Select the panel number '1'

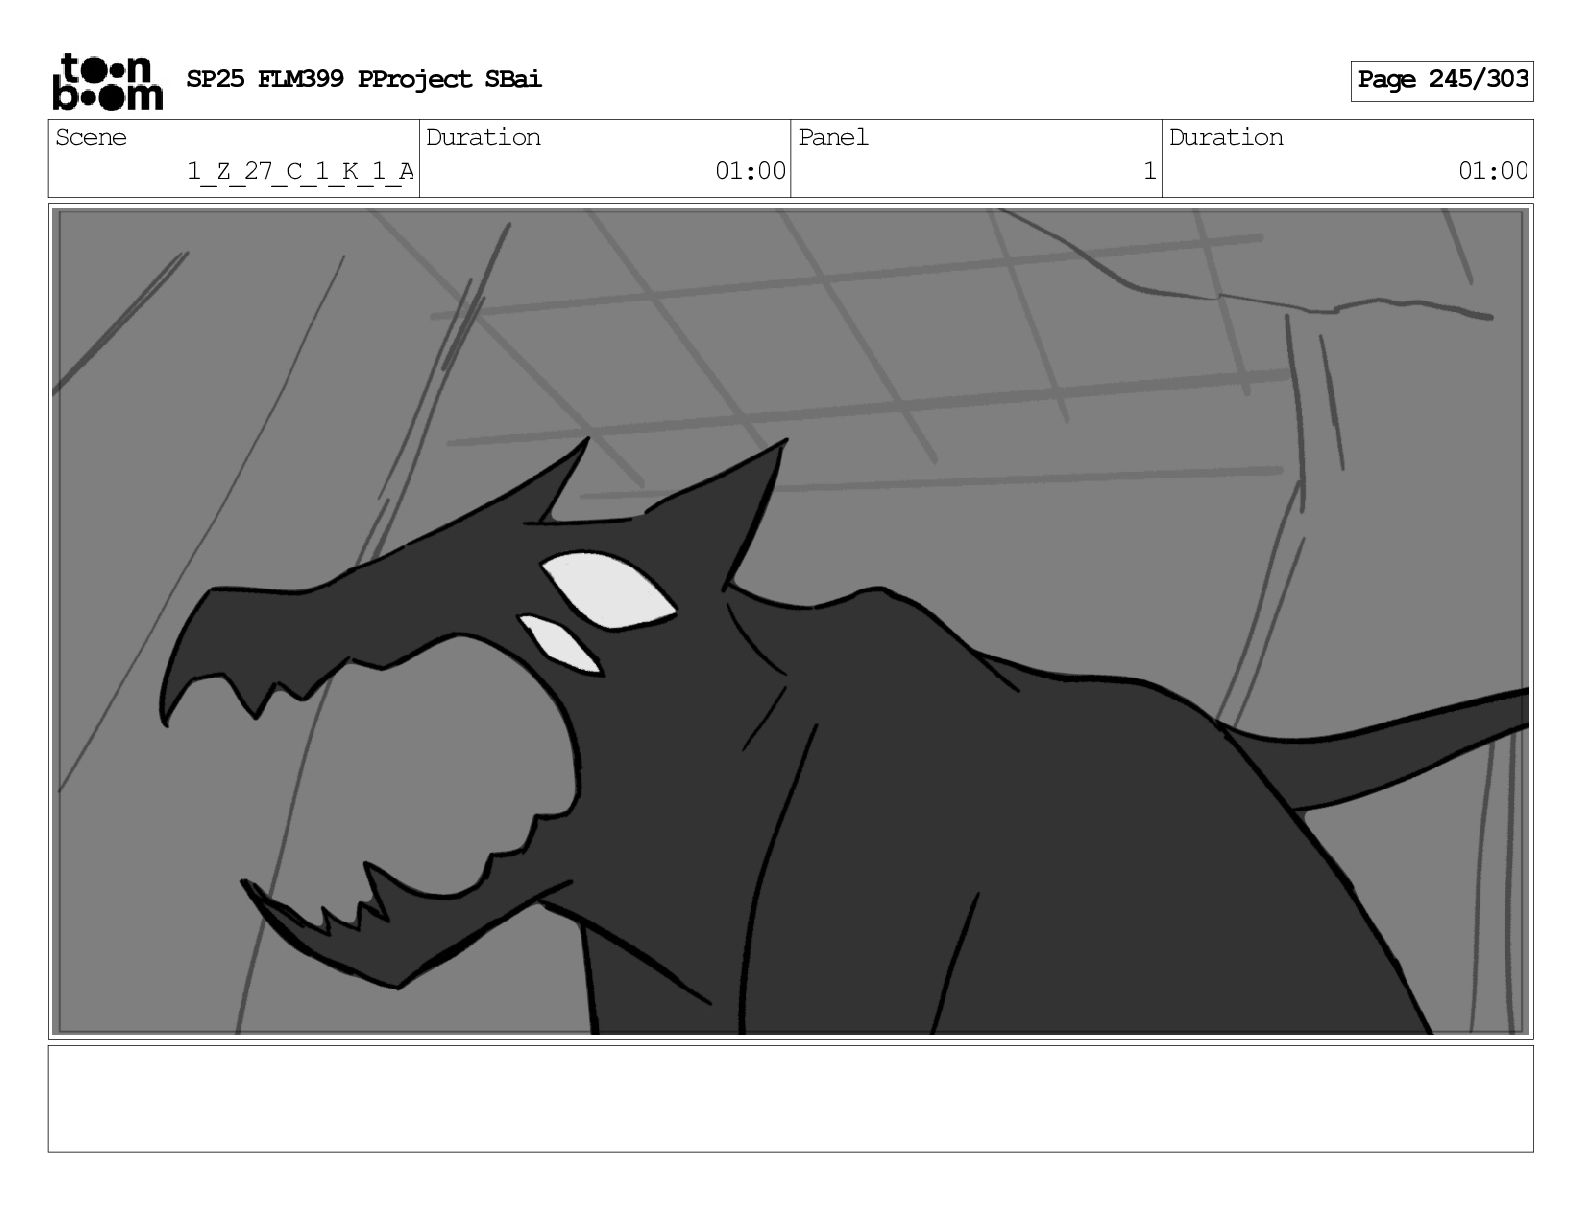coord(1149,172)
